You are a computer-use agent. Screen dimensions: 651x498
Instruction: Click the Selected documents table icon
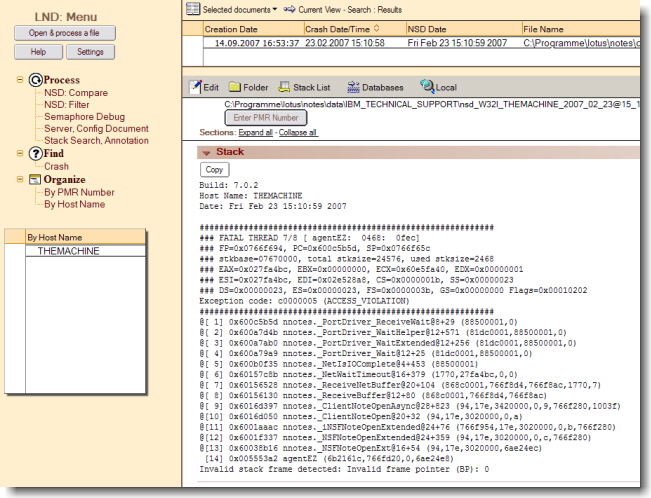pyautogui.click(x=193, y=9)
